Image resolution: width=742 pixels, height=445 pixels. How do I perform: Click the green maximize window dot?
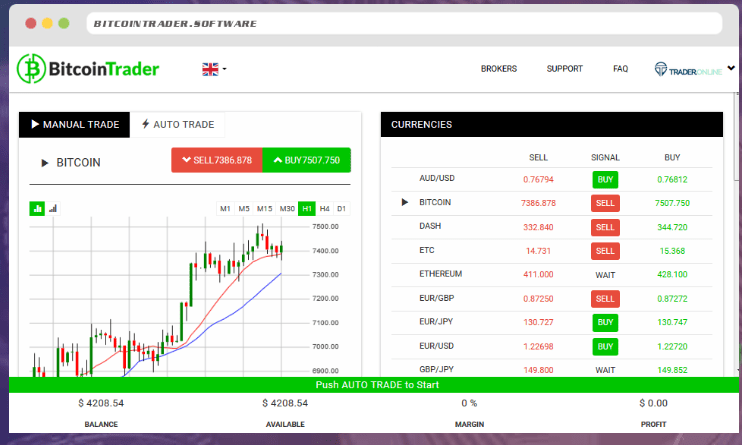(64, 23)
